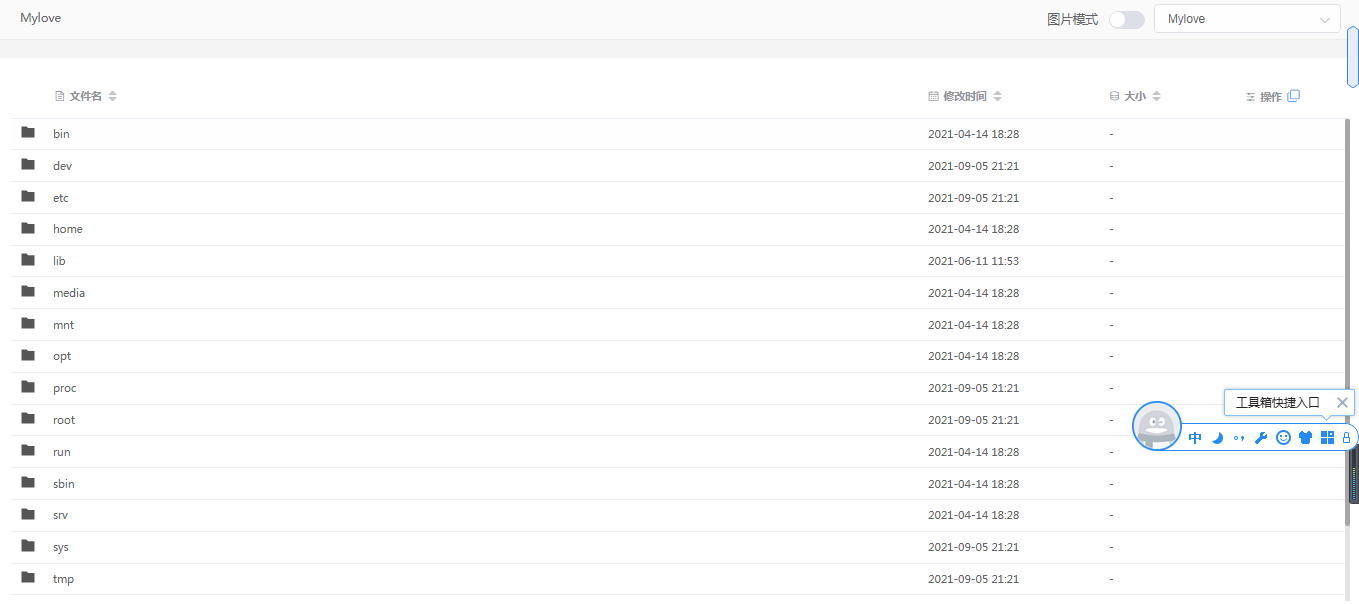Click the file list vertical scrollbar

[x=1347, y=320]
